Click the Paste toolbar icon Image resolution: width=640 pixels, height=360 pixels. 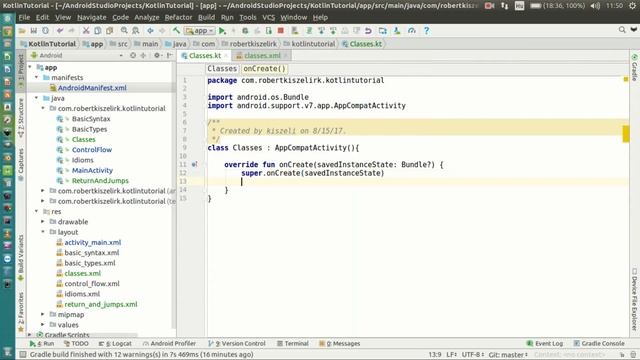pyautogui.click(x=109, y=31)
